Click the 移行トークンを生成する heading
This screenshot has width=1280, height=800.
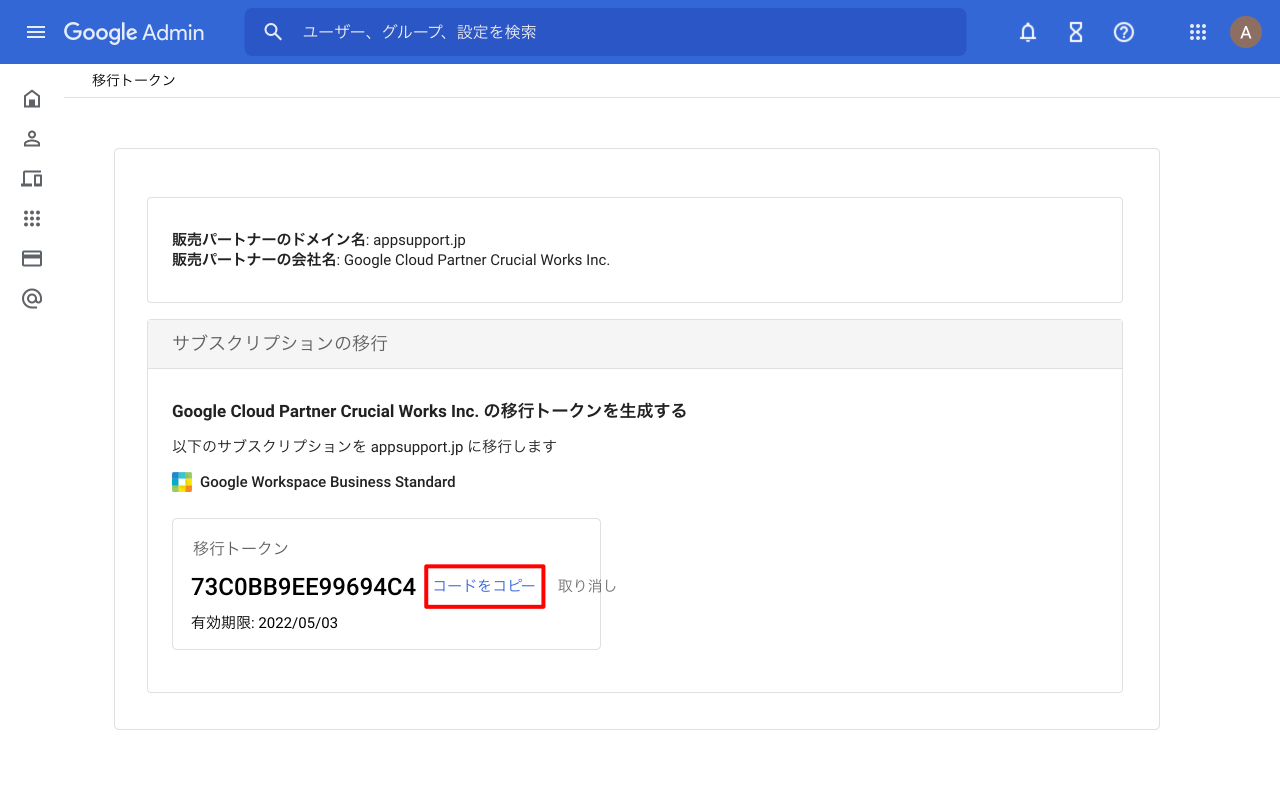click(429, 411)
